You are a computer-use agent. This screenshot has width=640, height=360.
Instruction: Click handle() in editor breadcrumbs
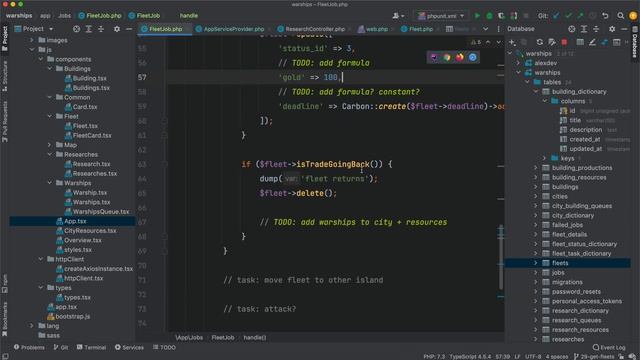pyautogui.click(x=255, y=338)
